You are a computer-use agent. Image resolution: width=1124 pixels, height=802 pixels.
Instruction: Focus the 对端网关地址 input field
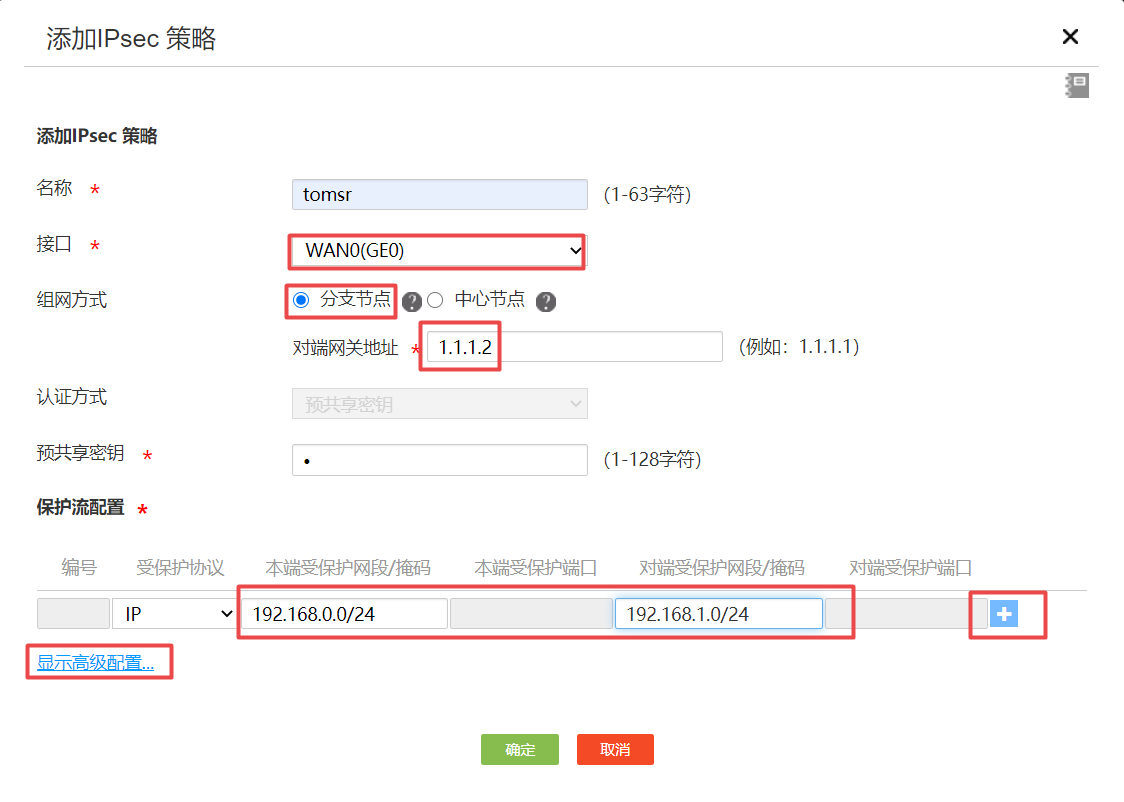574,347
